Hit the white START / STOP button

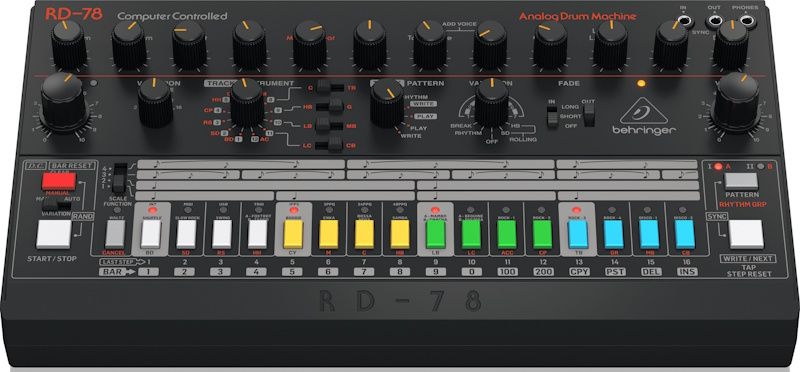54,234
